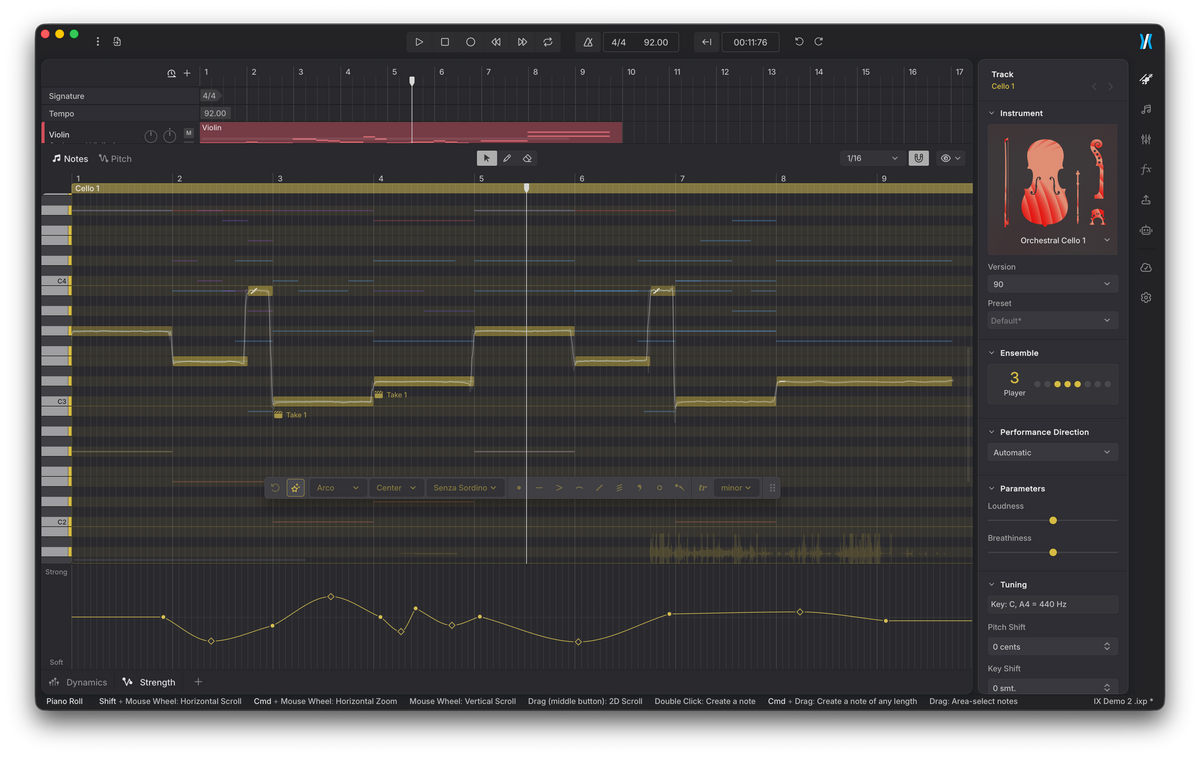Open the mixer faders sidebar panel

coord(1146,139)
